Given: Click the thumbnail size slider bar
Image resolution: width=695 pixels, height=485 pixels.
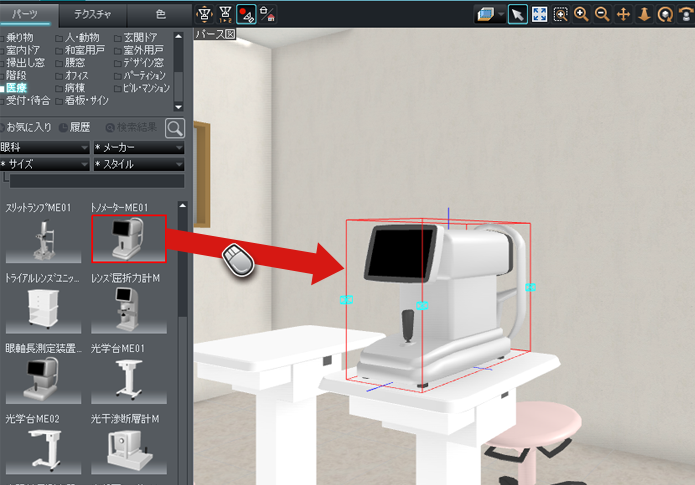Looking at the screenshot, I should point(95,182).
